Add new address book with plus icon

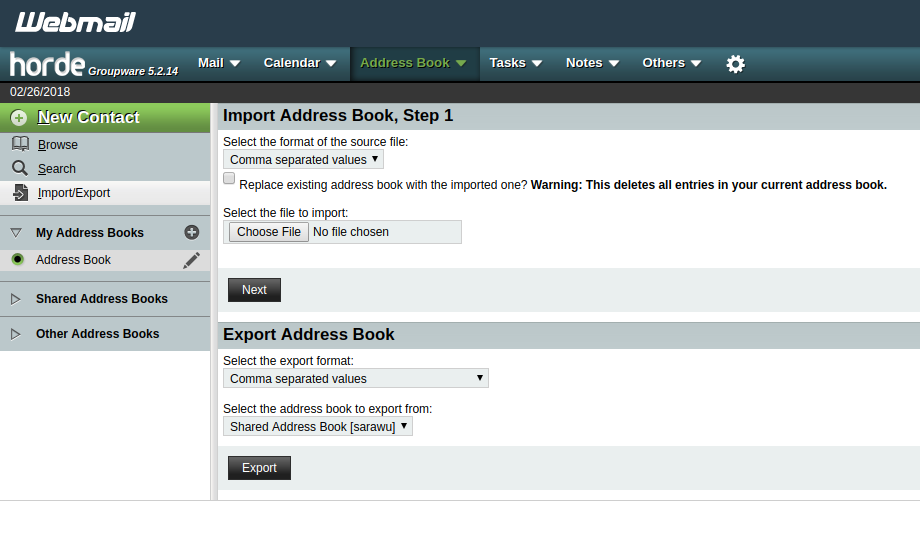[192, 232]
